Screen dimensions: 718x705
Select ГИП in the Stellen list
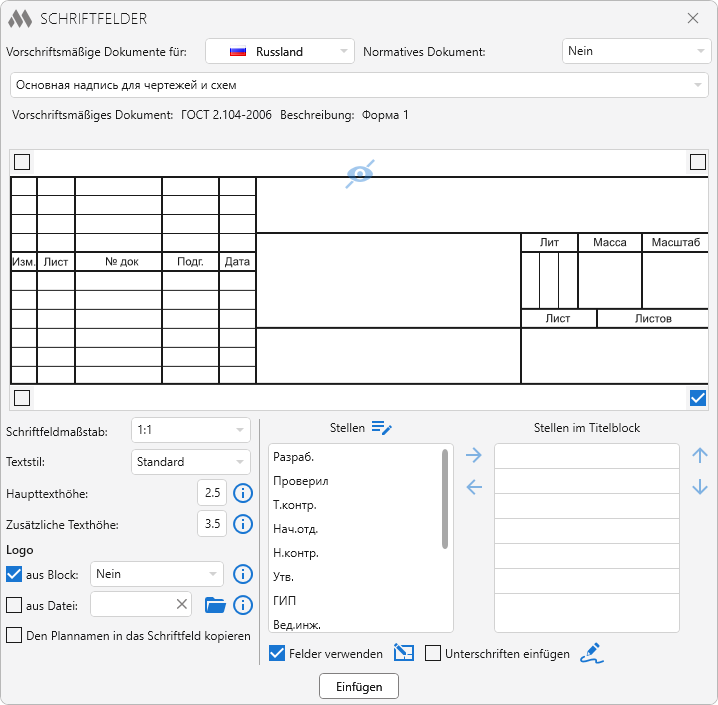point(285,601)
